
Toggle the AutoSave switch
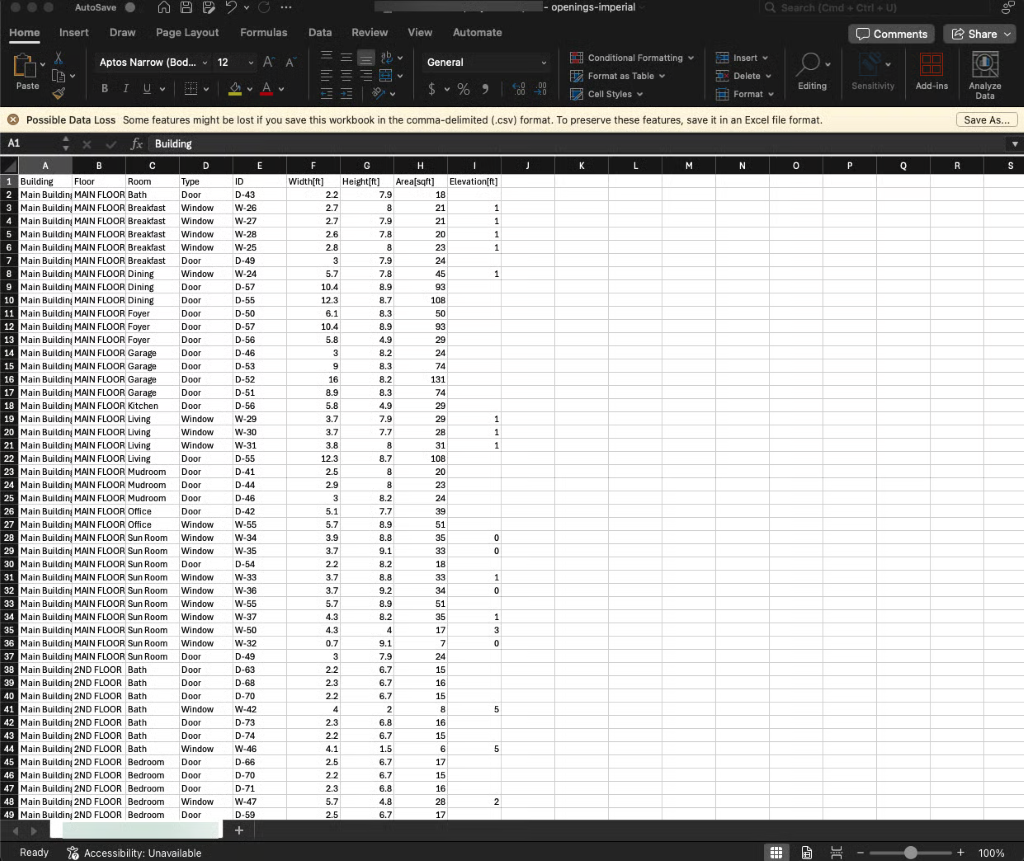(130, 8)
